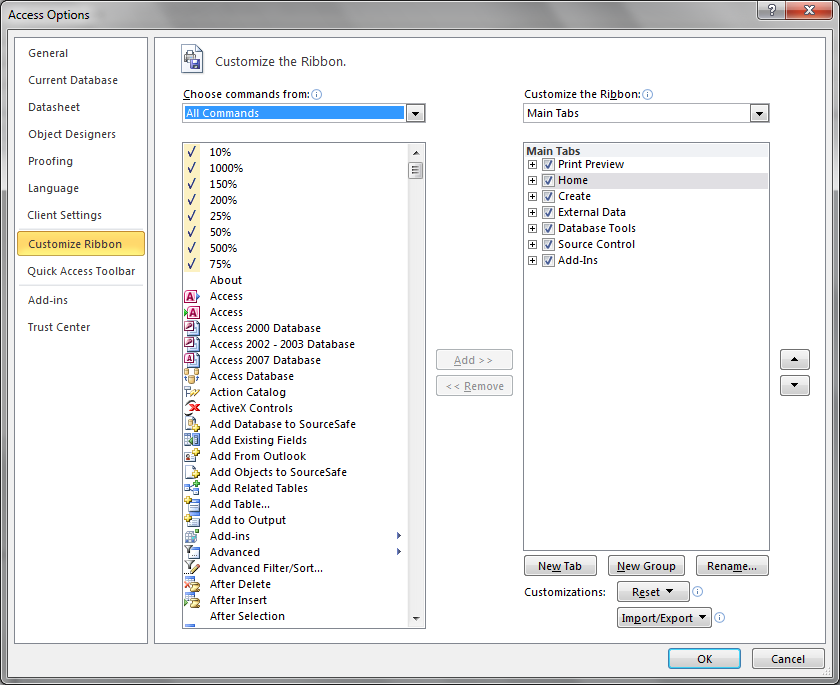Uncheck the Print Preview tab checkbox
The image size is (840, 685).
click(x=548, y=164)
